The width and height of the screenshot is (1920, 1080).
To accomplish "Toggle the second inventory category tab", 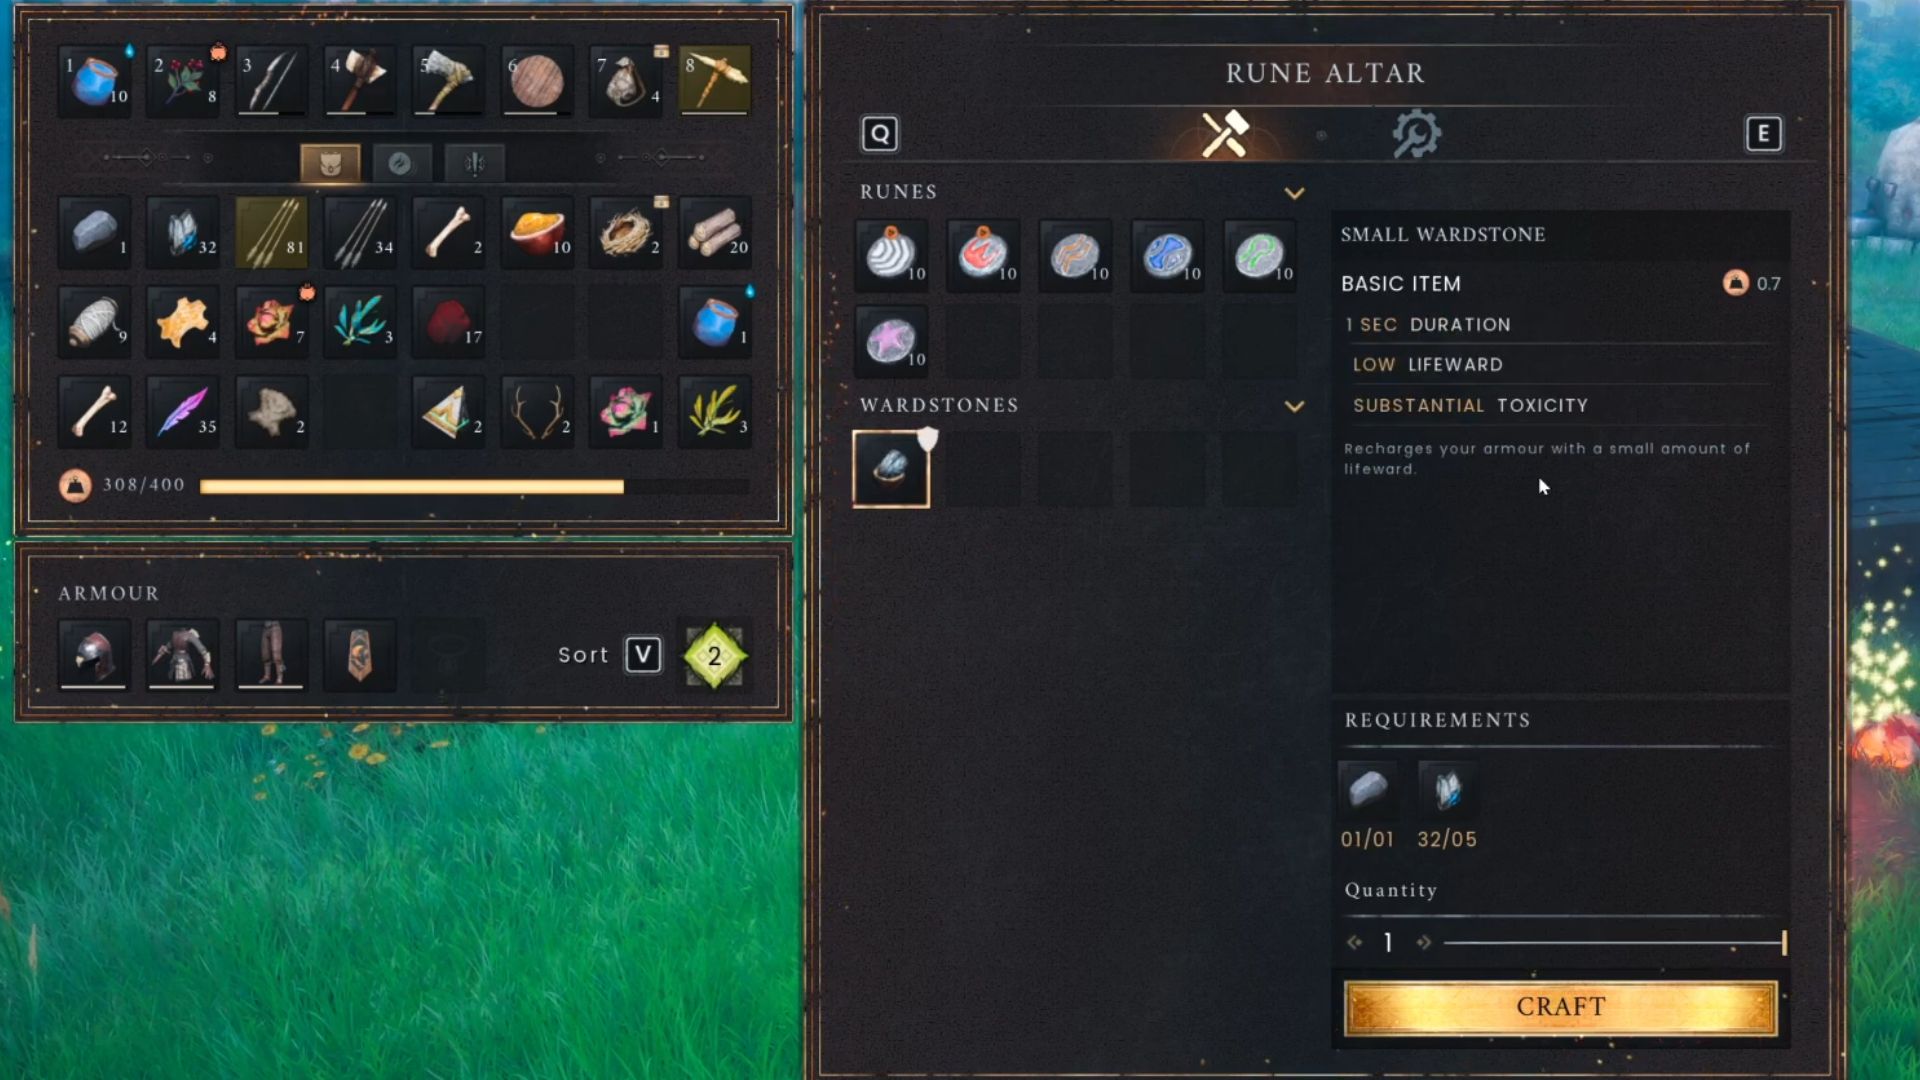I will click(x=401, y=163).
